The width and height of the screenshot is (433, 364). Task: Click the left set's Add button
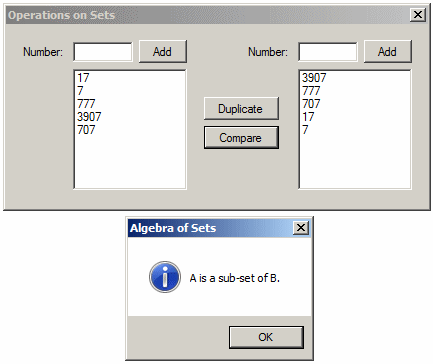pos(163,52)
